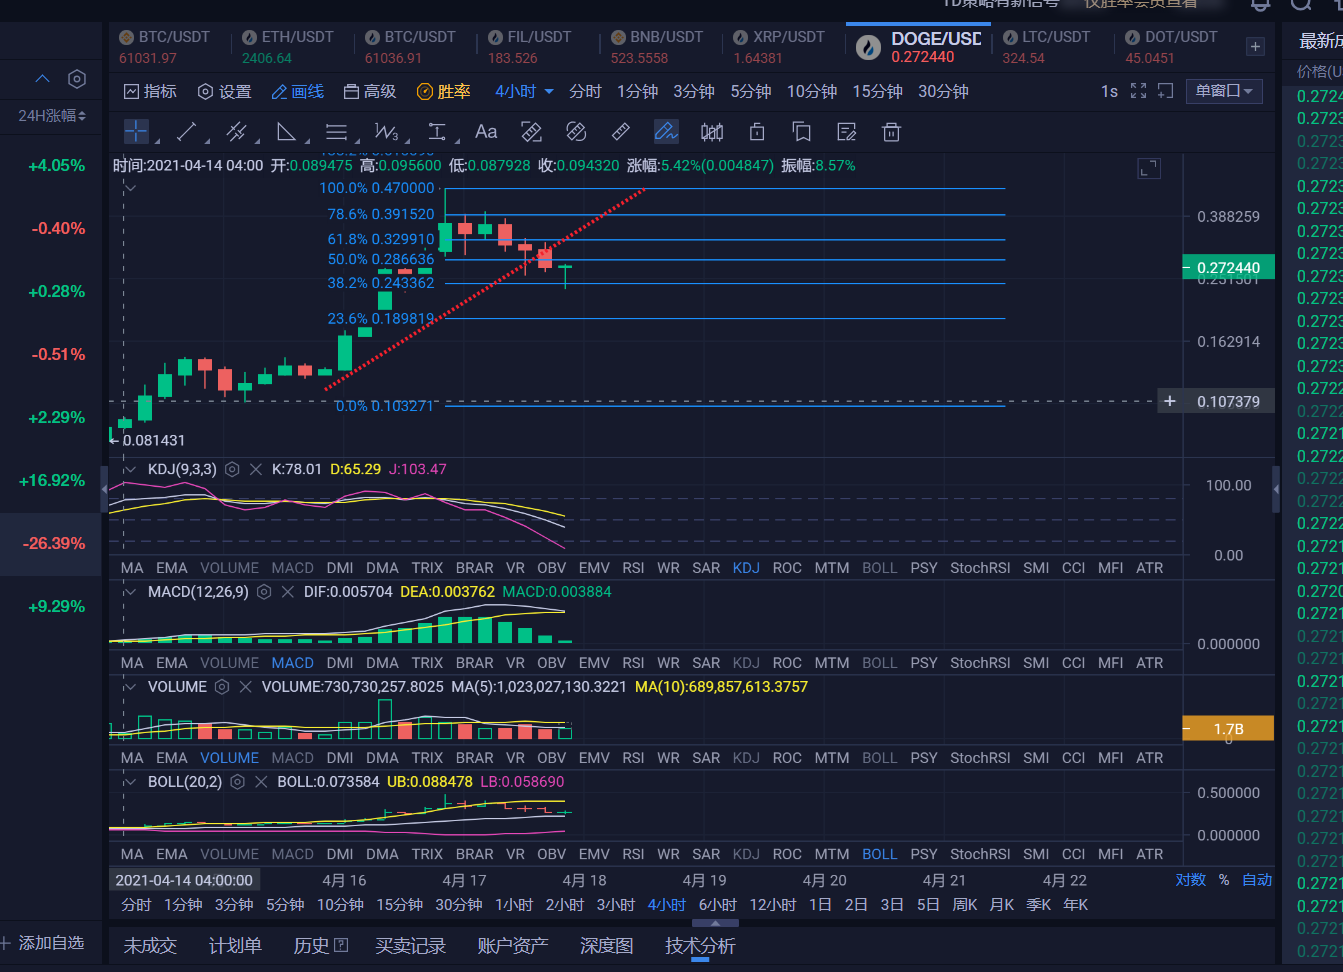Viewport: 1343px width, 972px height.
Task: Close the MACD indicator panel
Action: click(288, 592)
